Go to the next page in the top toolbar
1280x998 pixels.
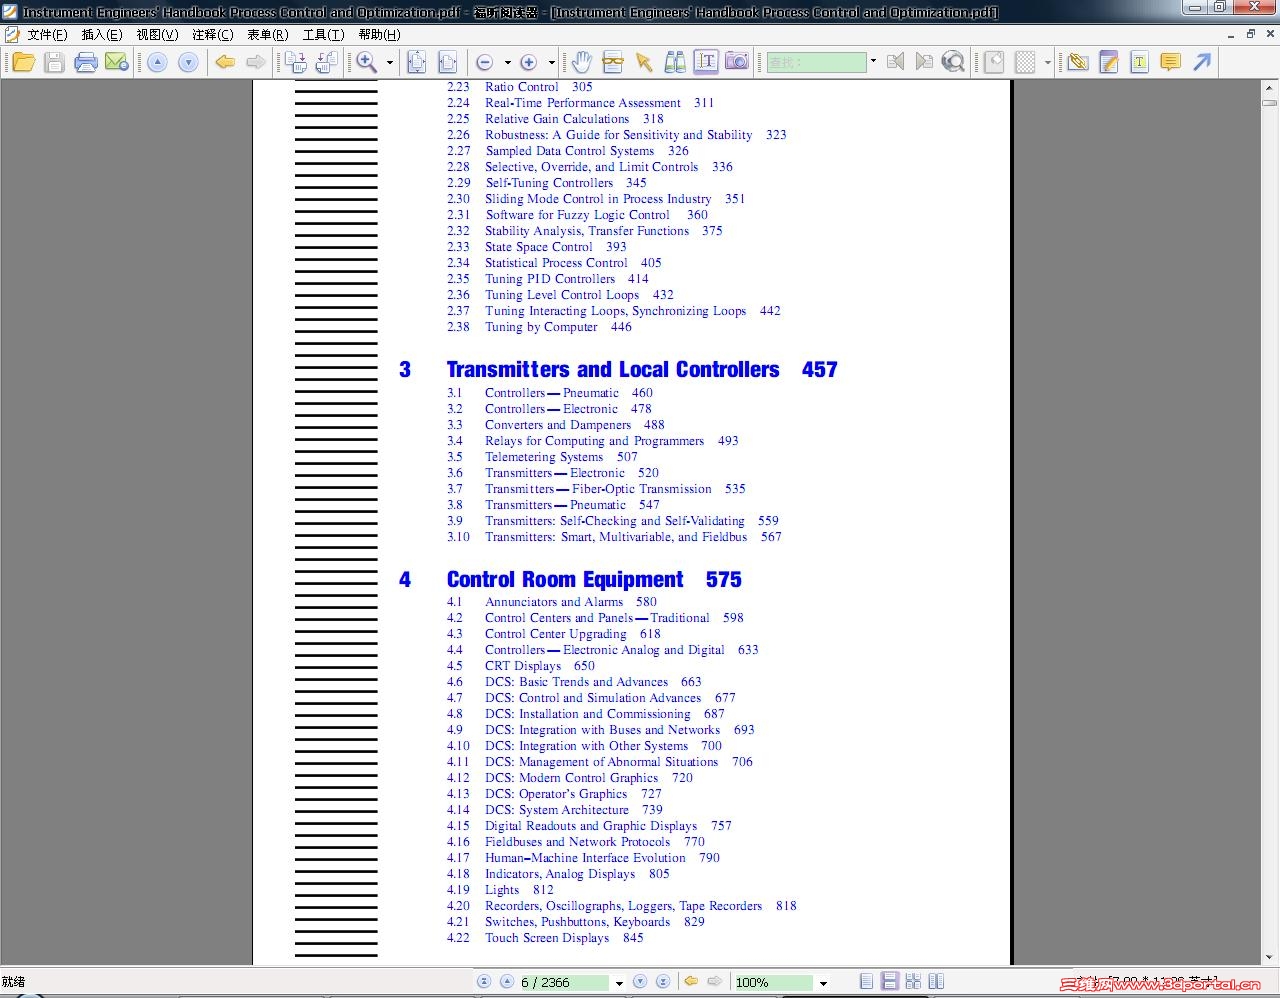click(188, 62)
